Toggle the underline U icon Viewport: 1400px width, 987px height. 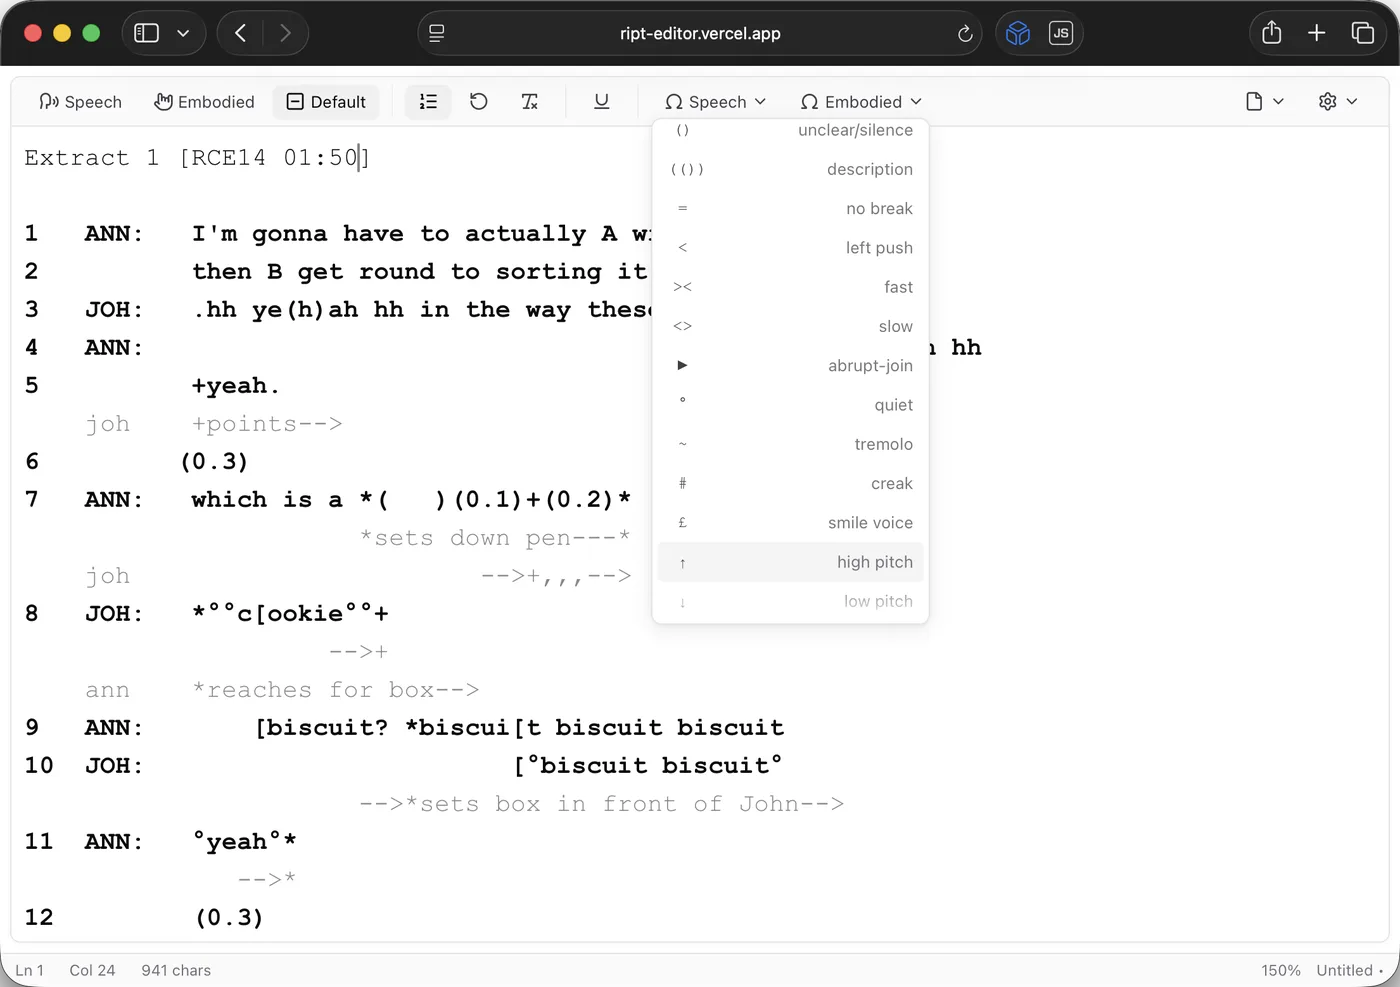click(x=601, y=102)
